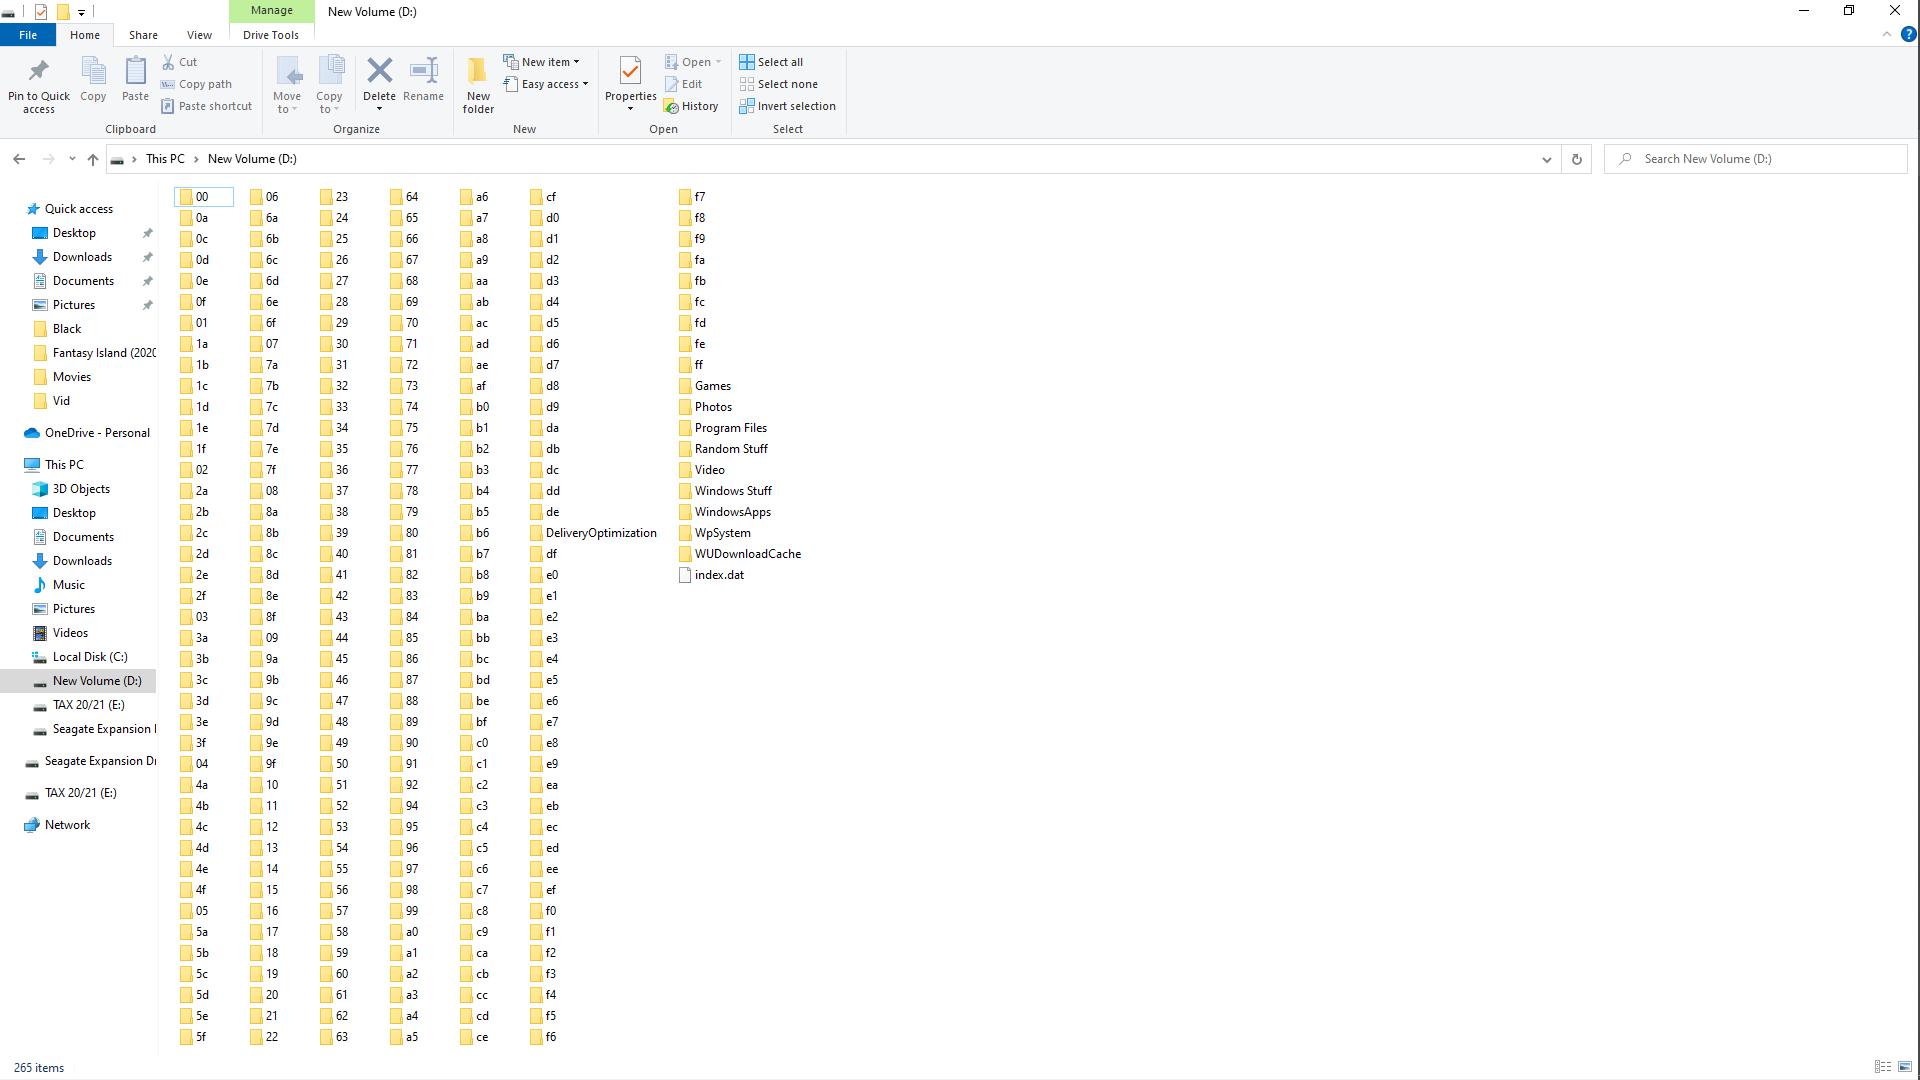The height and width of the screenshot is (1080, 1920).
Task: Expand the address bar history dropdown
Action: tap(1546, 159)
